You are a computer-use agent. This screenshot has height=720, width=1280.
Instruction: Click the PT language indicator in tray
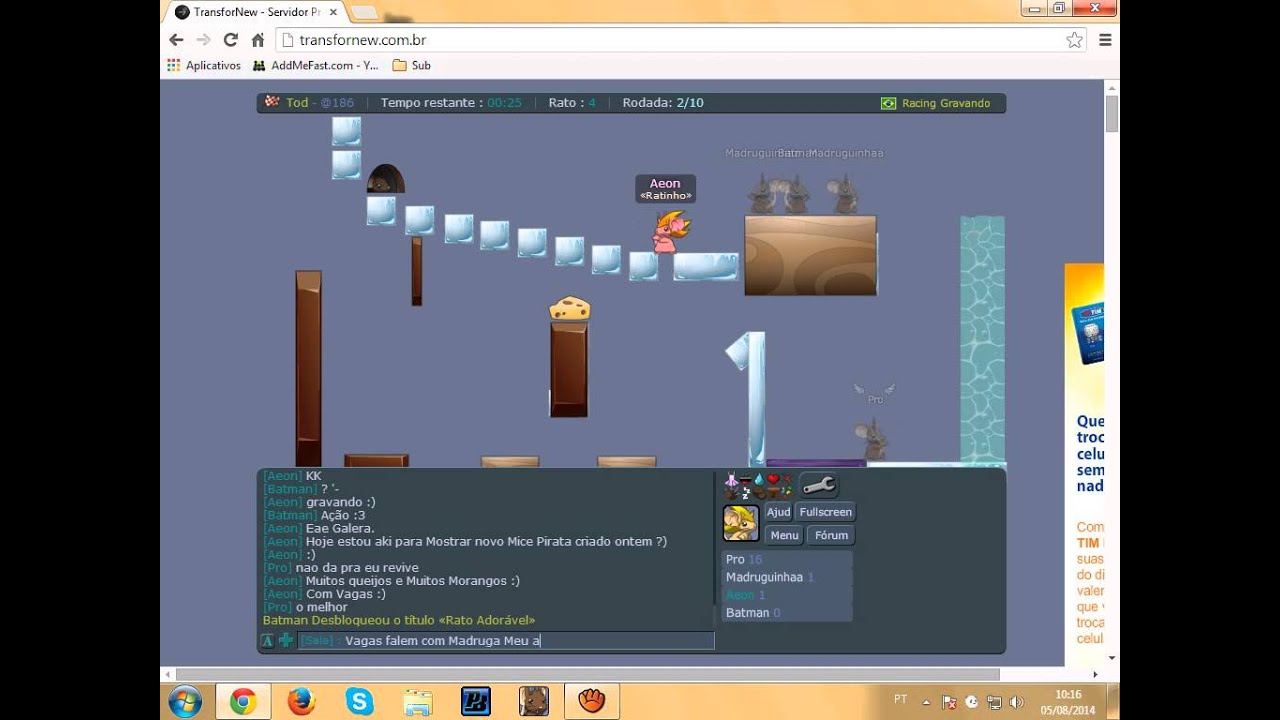900,700
